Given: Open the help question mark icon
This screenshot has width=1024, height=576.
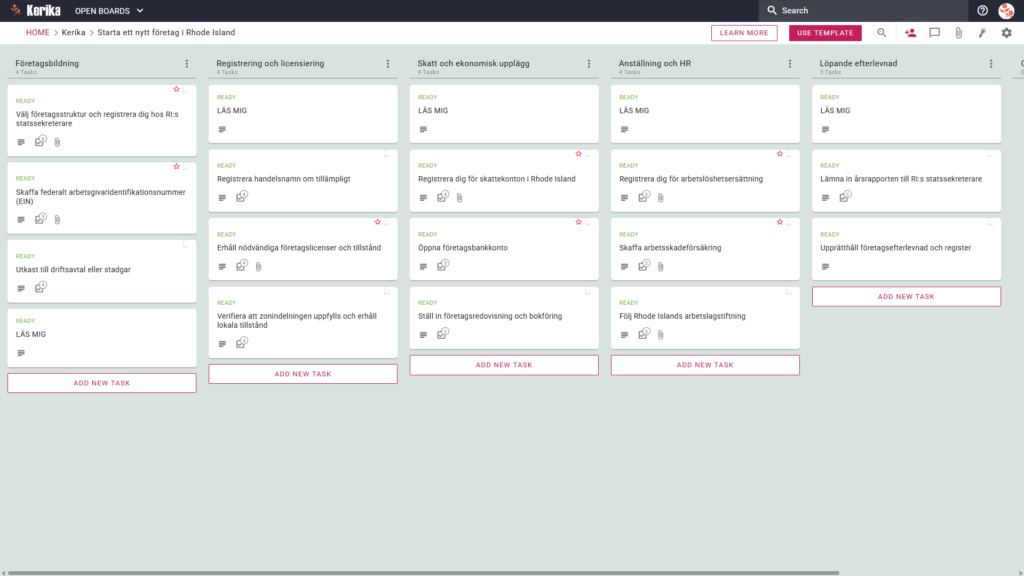Looking at the screenshot, I should click(x=982, y=10).
